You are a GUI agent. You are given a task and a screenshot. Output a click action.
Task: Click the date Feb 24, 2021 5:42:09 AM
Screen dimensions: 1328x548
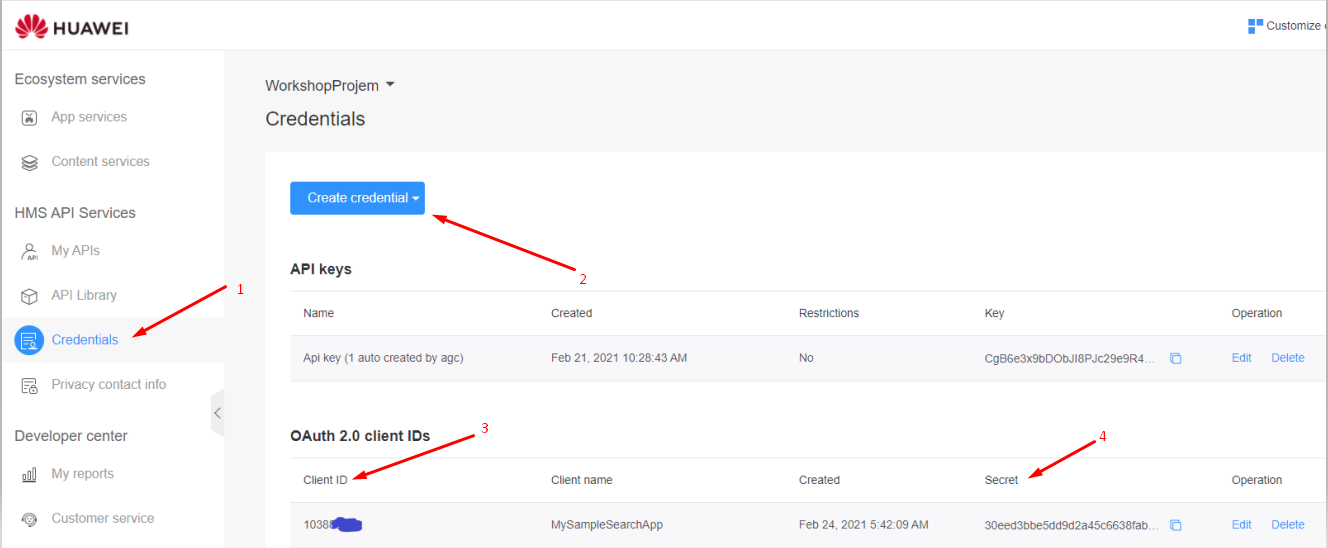[x=864, y=525]
